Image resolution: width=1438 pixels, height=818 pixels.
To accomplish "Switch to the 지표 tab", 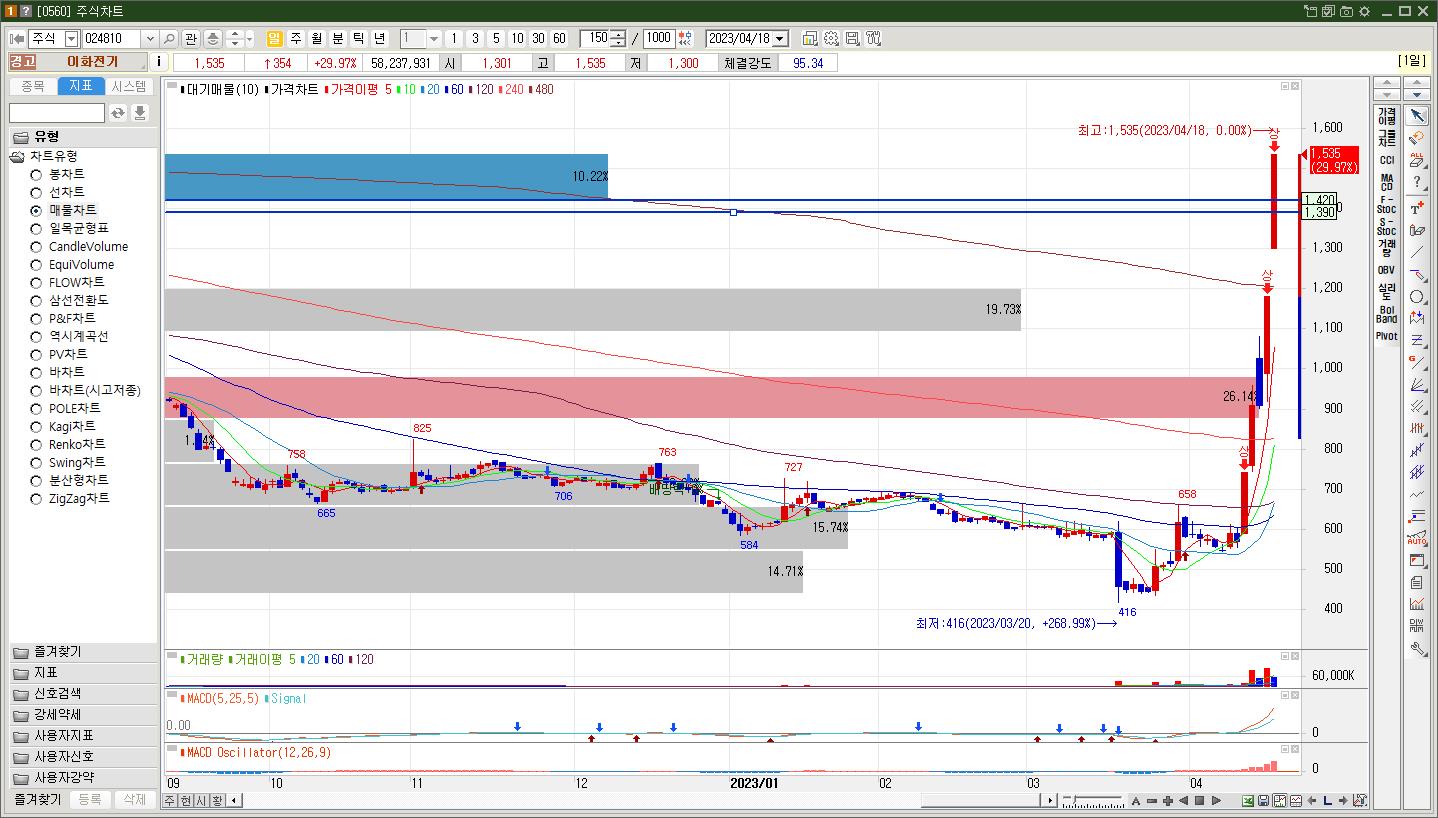I will point(81,86).
